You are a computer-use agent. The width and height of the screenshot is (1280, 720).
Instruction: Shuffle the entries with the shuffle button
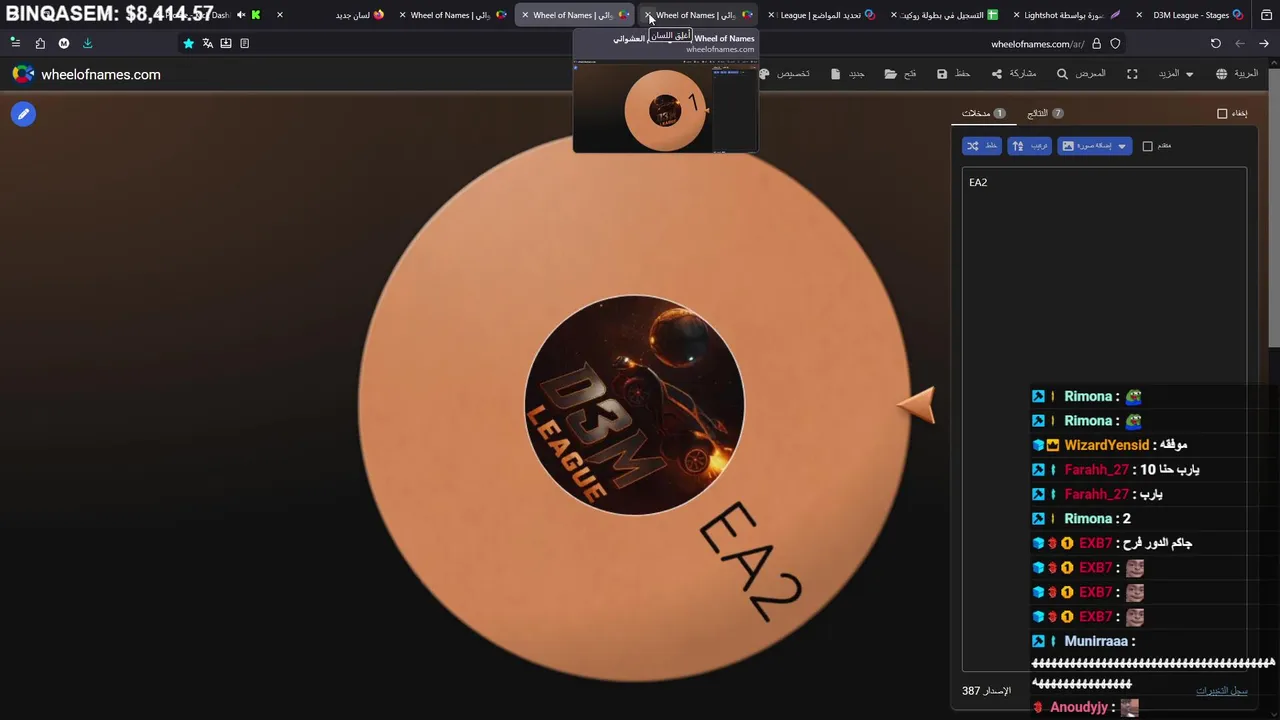[x=981, y=146]
